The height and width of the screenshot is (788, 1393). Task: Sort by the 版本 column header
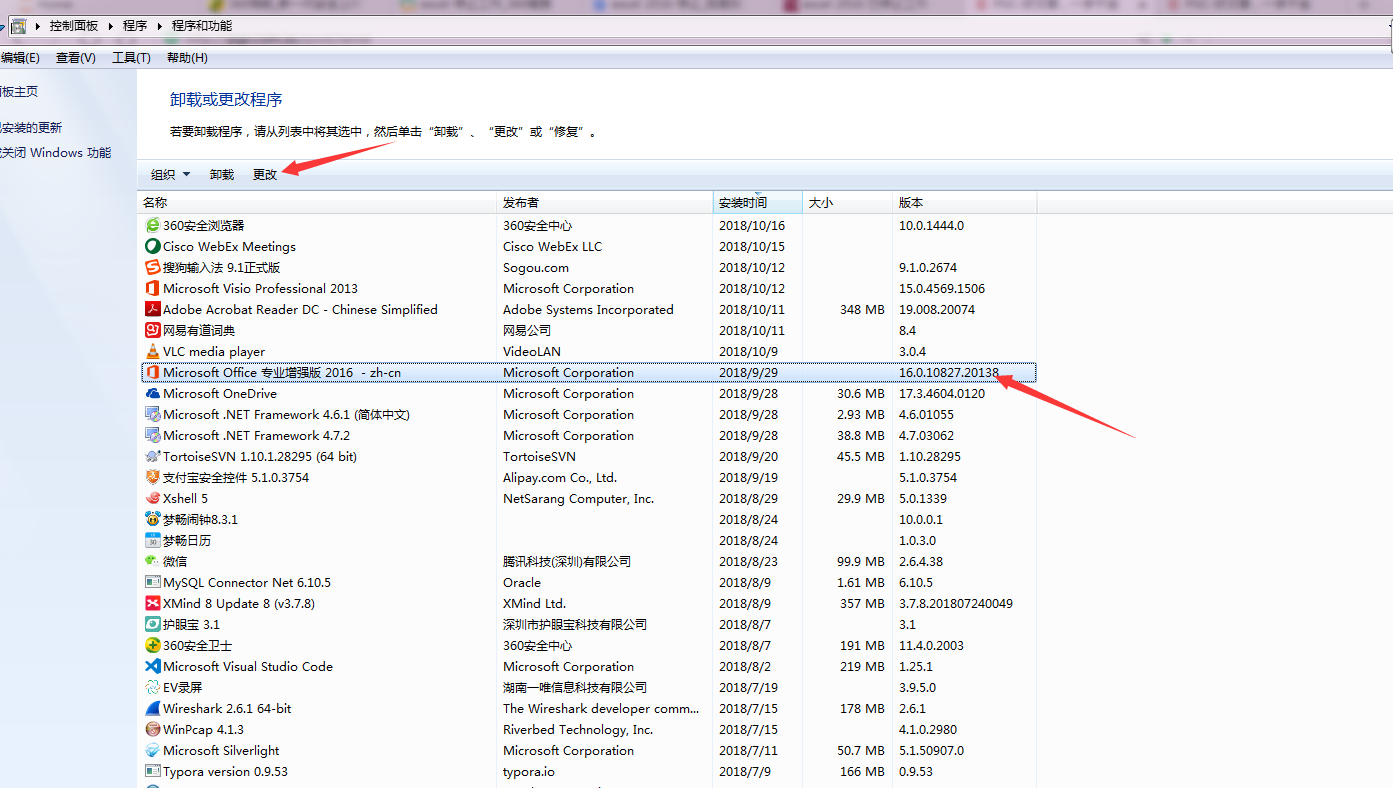(965, 202)
